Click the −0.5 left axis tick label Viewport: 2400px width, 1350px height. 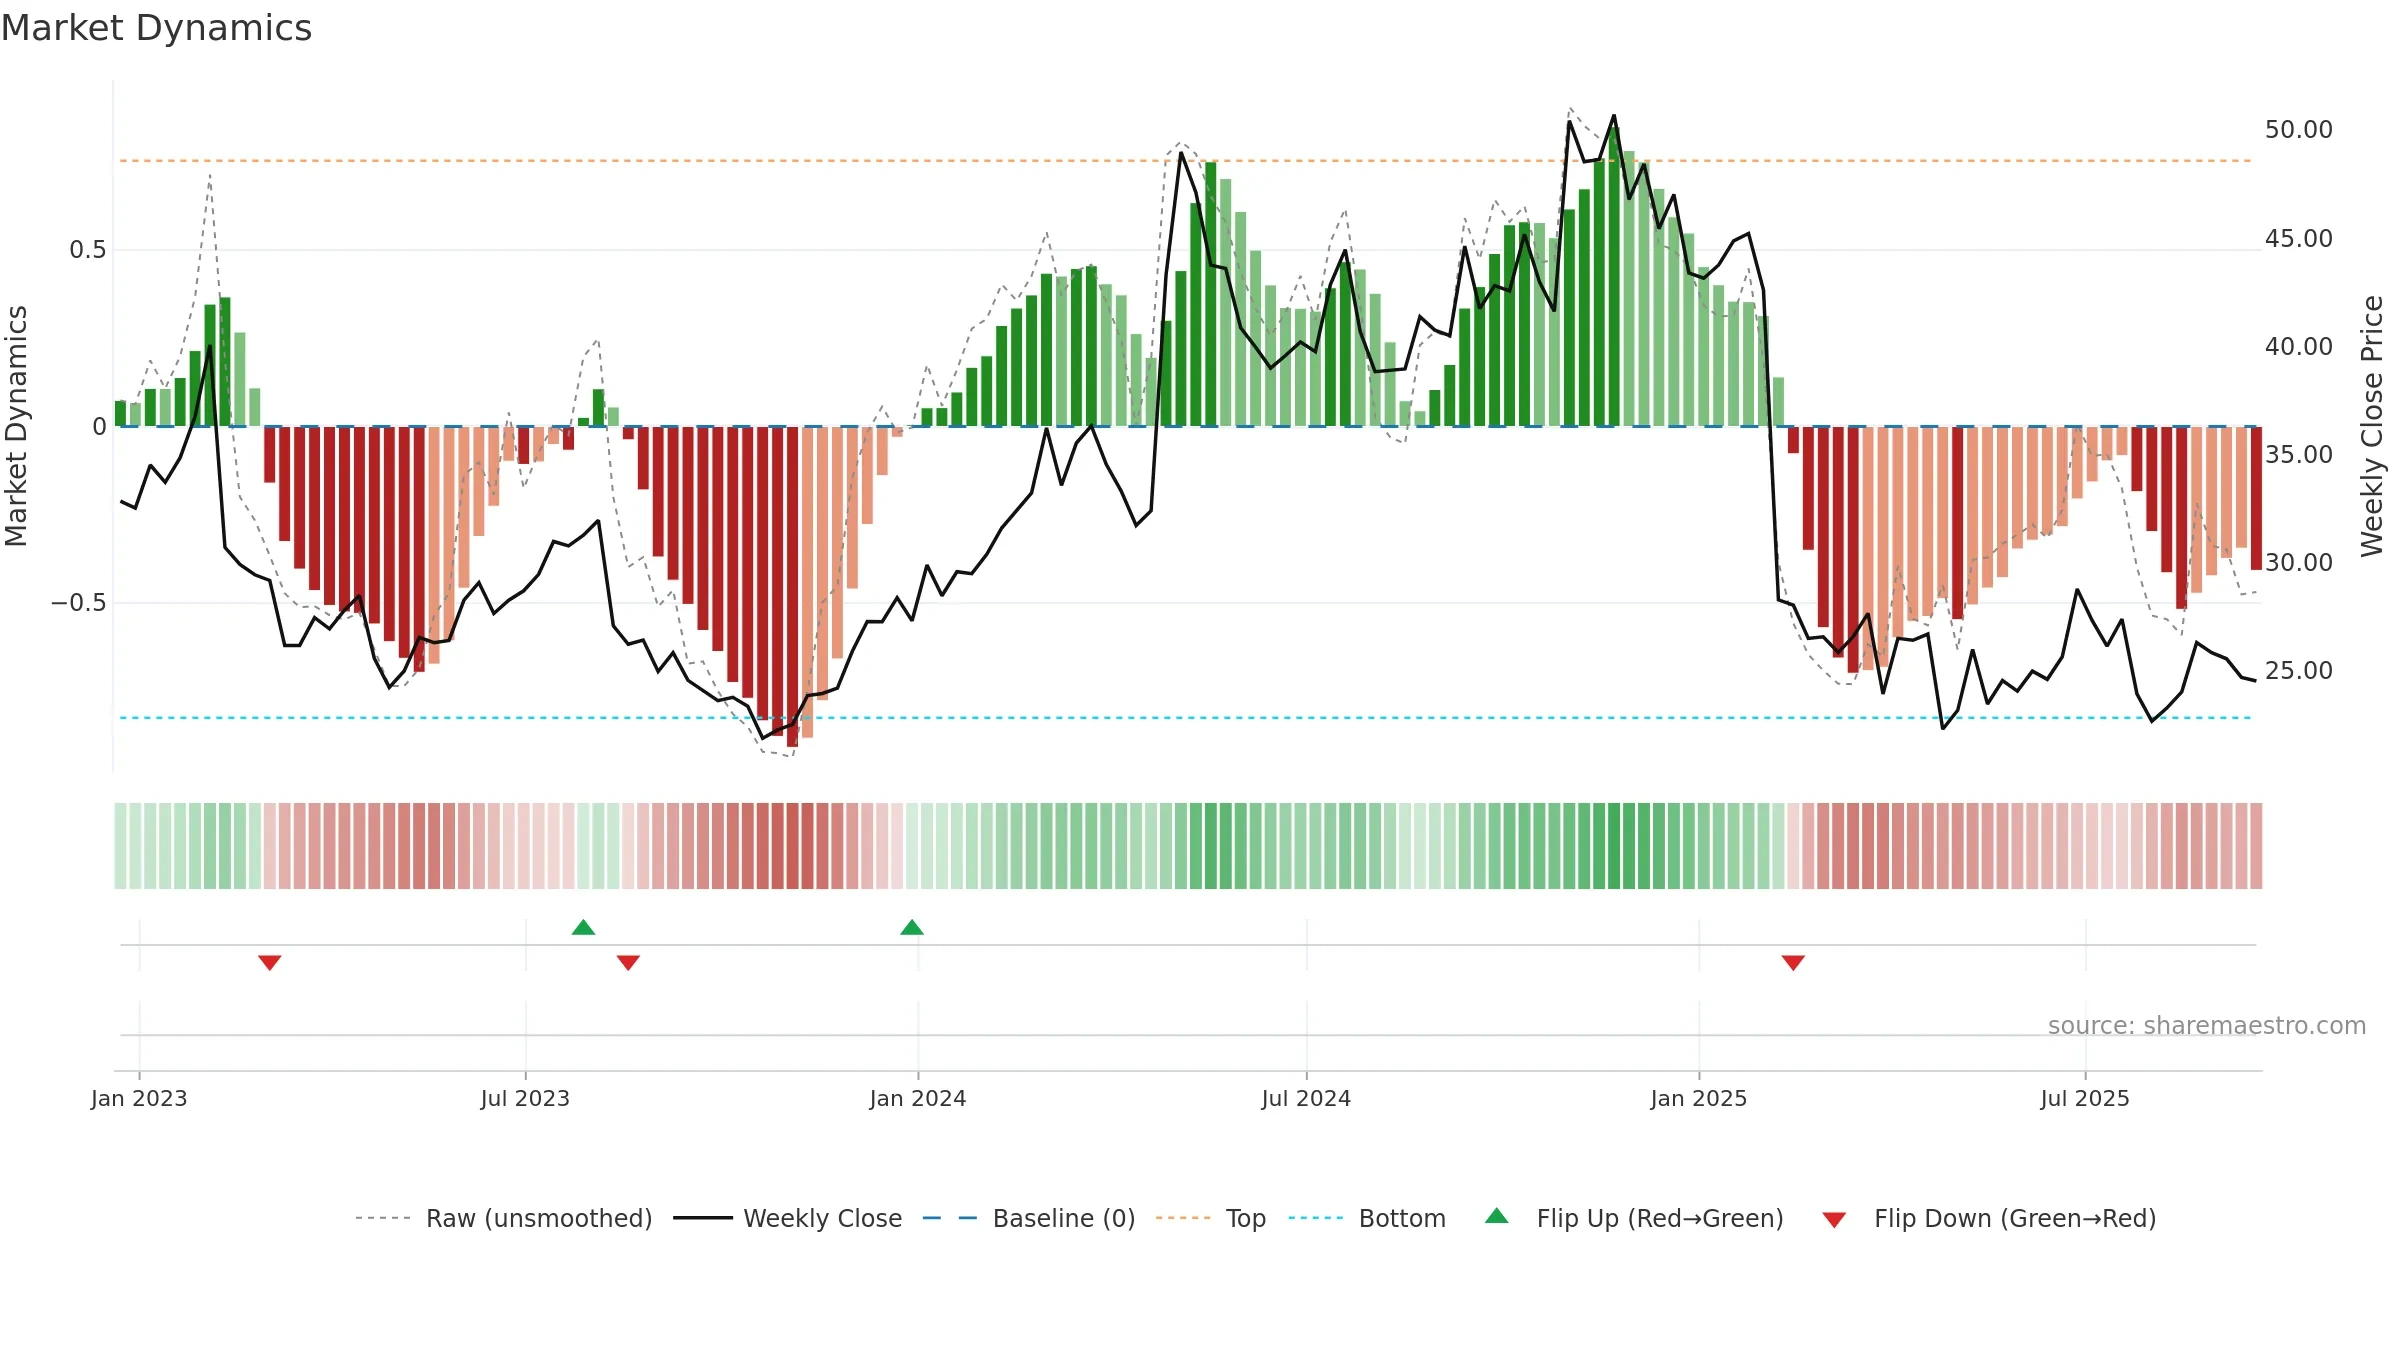(x=79, y=603)
